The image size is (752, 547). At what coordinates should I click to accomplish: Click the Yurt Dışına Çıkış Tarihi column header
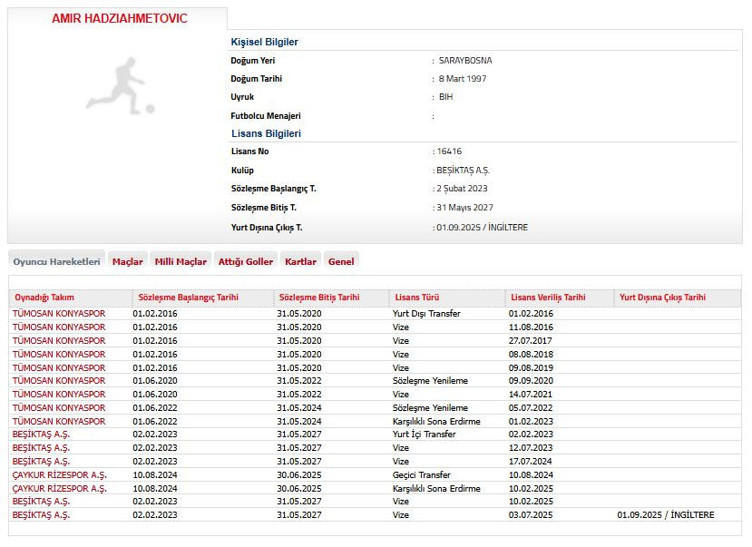pos(662,297)
